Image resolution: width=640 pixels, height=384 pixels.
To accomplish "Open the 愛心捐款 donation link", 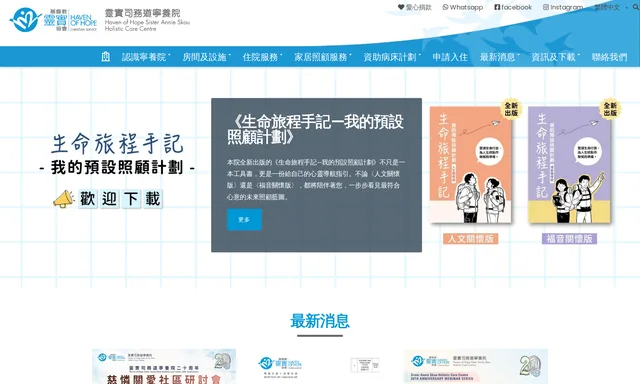I will 414,7.
